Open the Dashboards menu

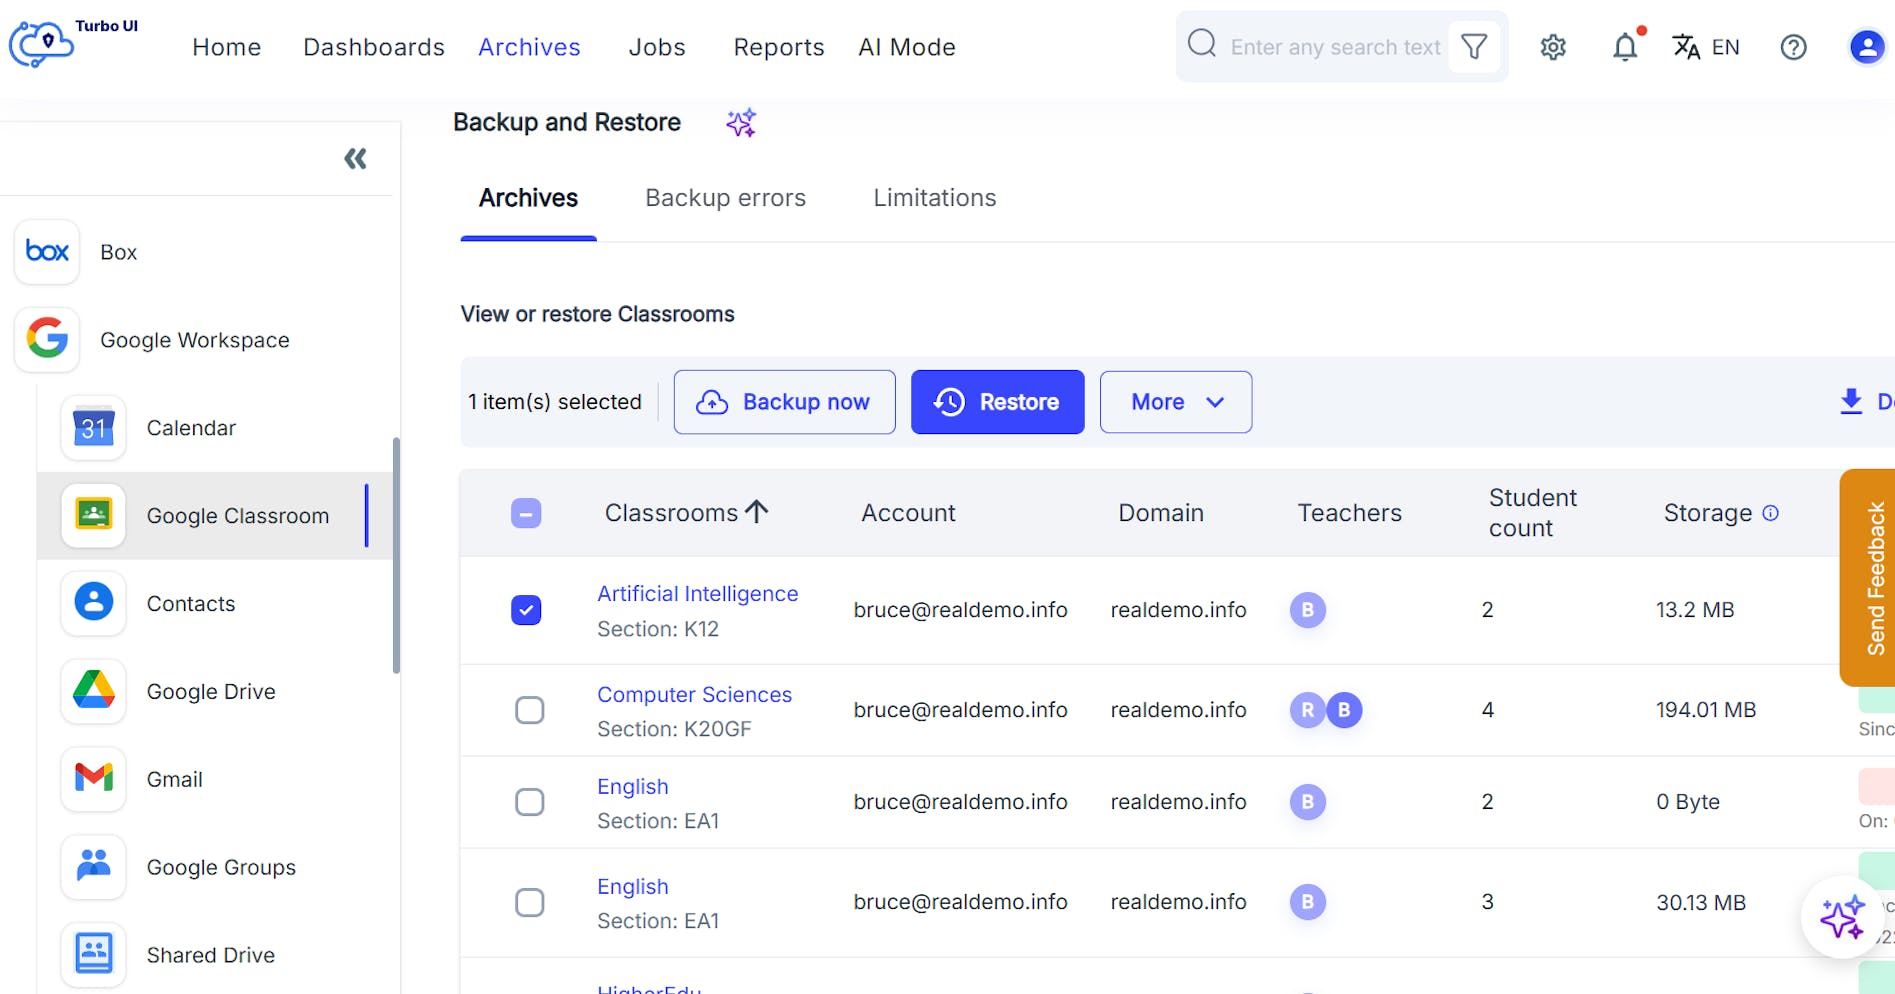pyautogui.click(x=374, y=47)
